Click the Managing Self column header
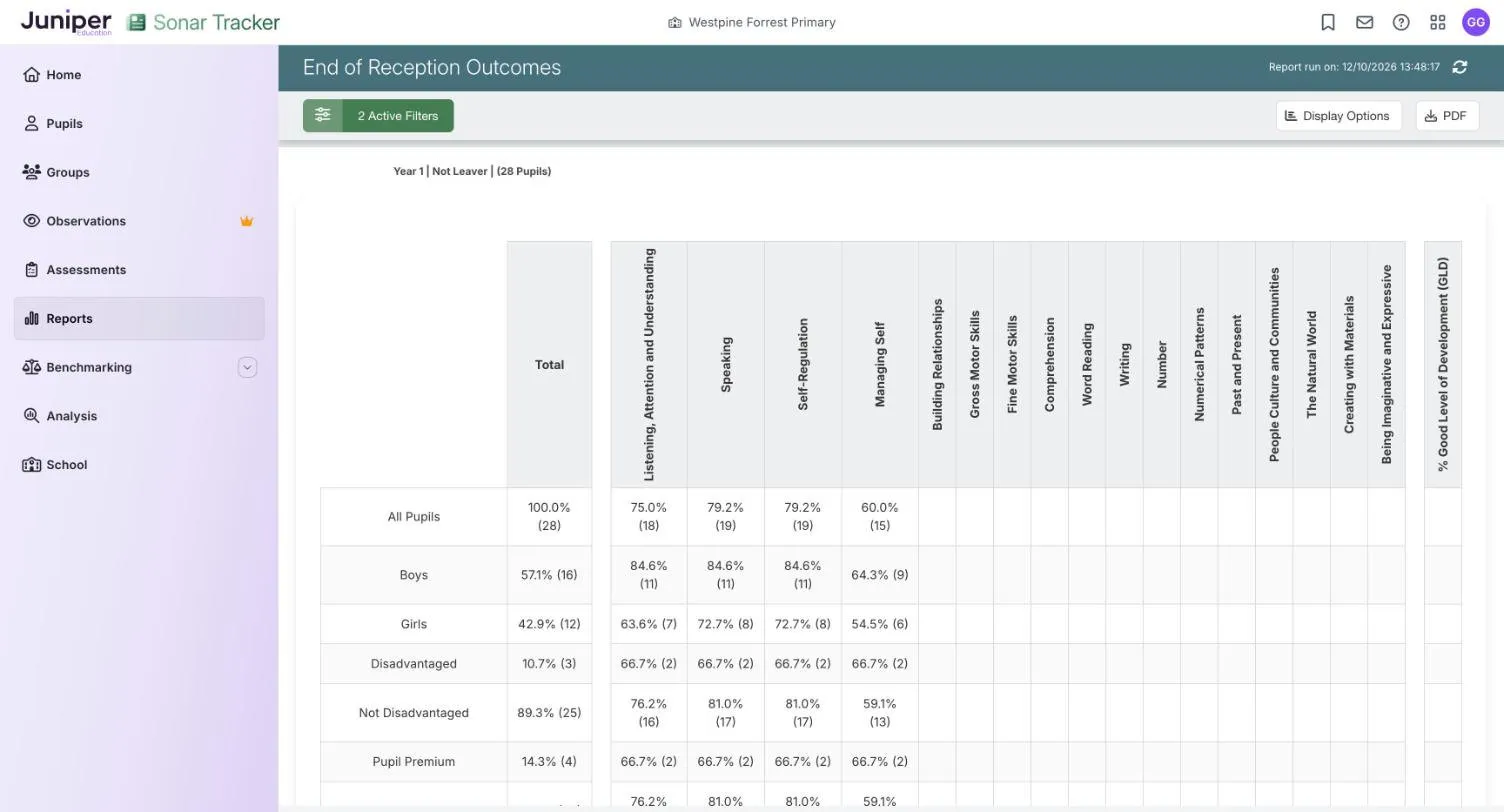This screenshot has width=1504, height=812. pos(880,365)
